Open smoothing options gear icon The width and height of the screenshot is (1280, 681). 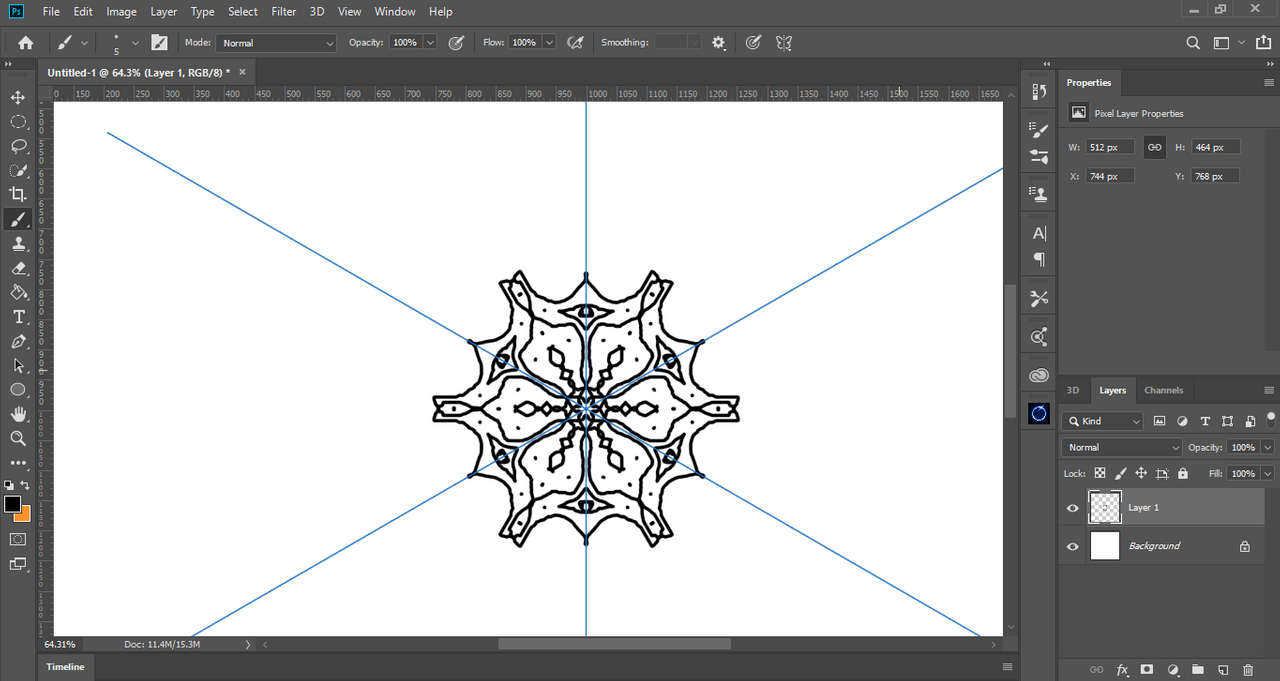click(718, 43)
